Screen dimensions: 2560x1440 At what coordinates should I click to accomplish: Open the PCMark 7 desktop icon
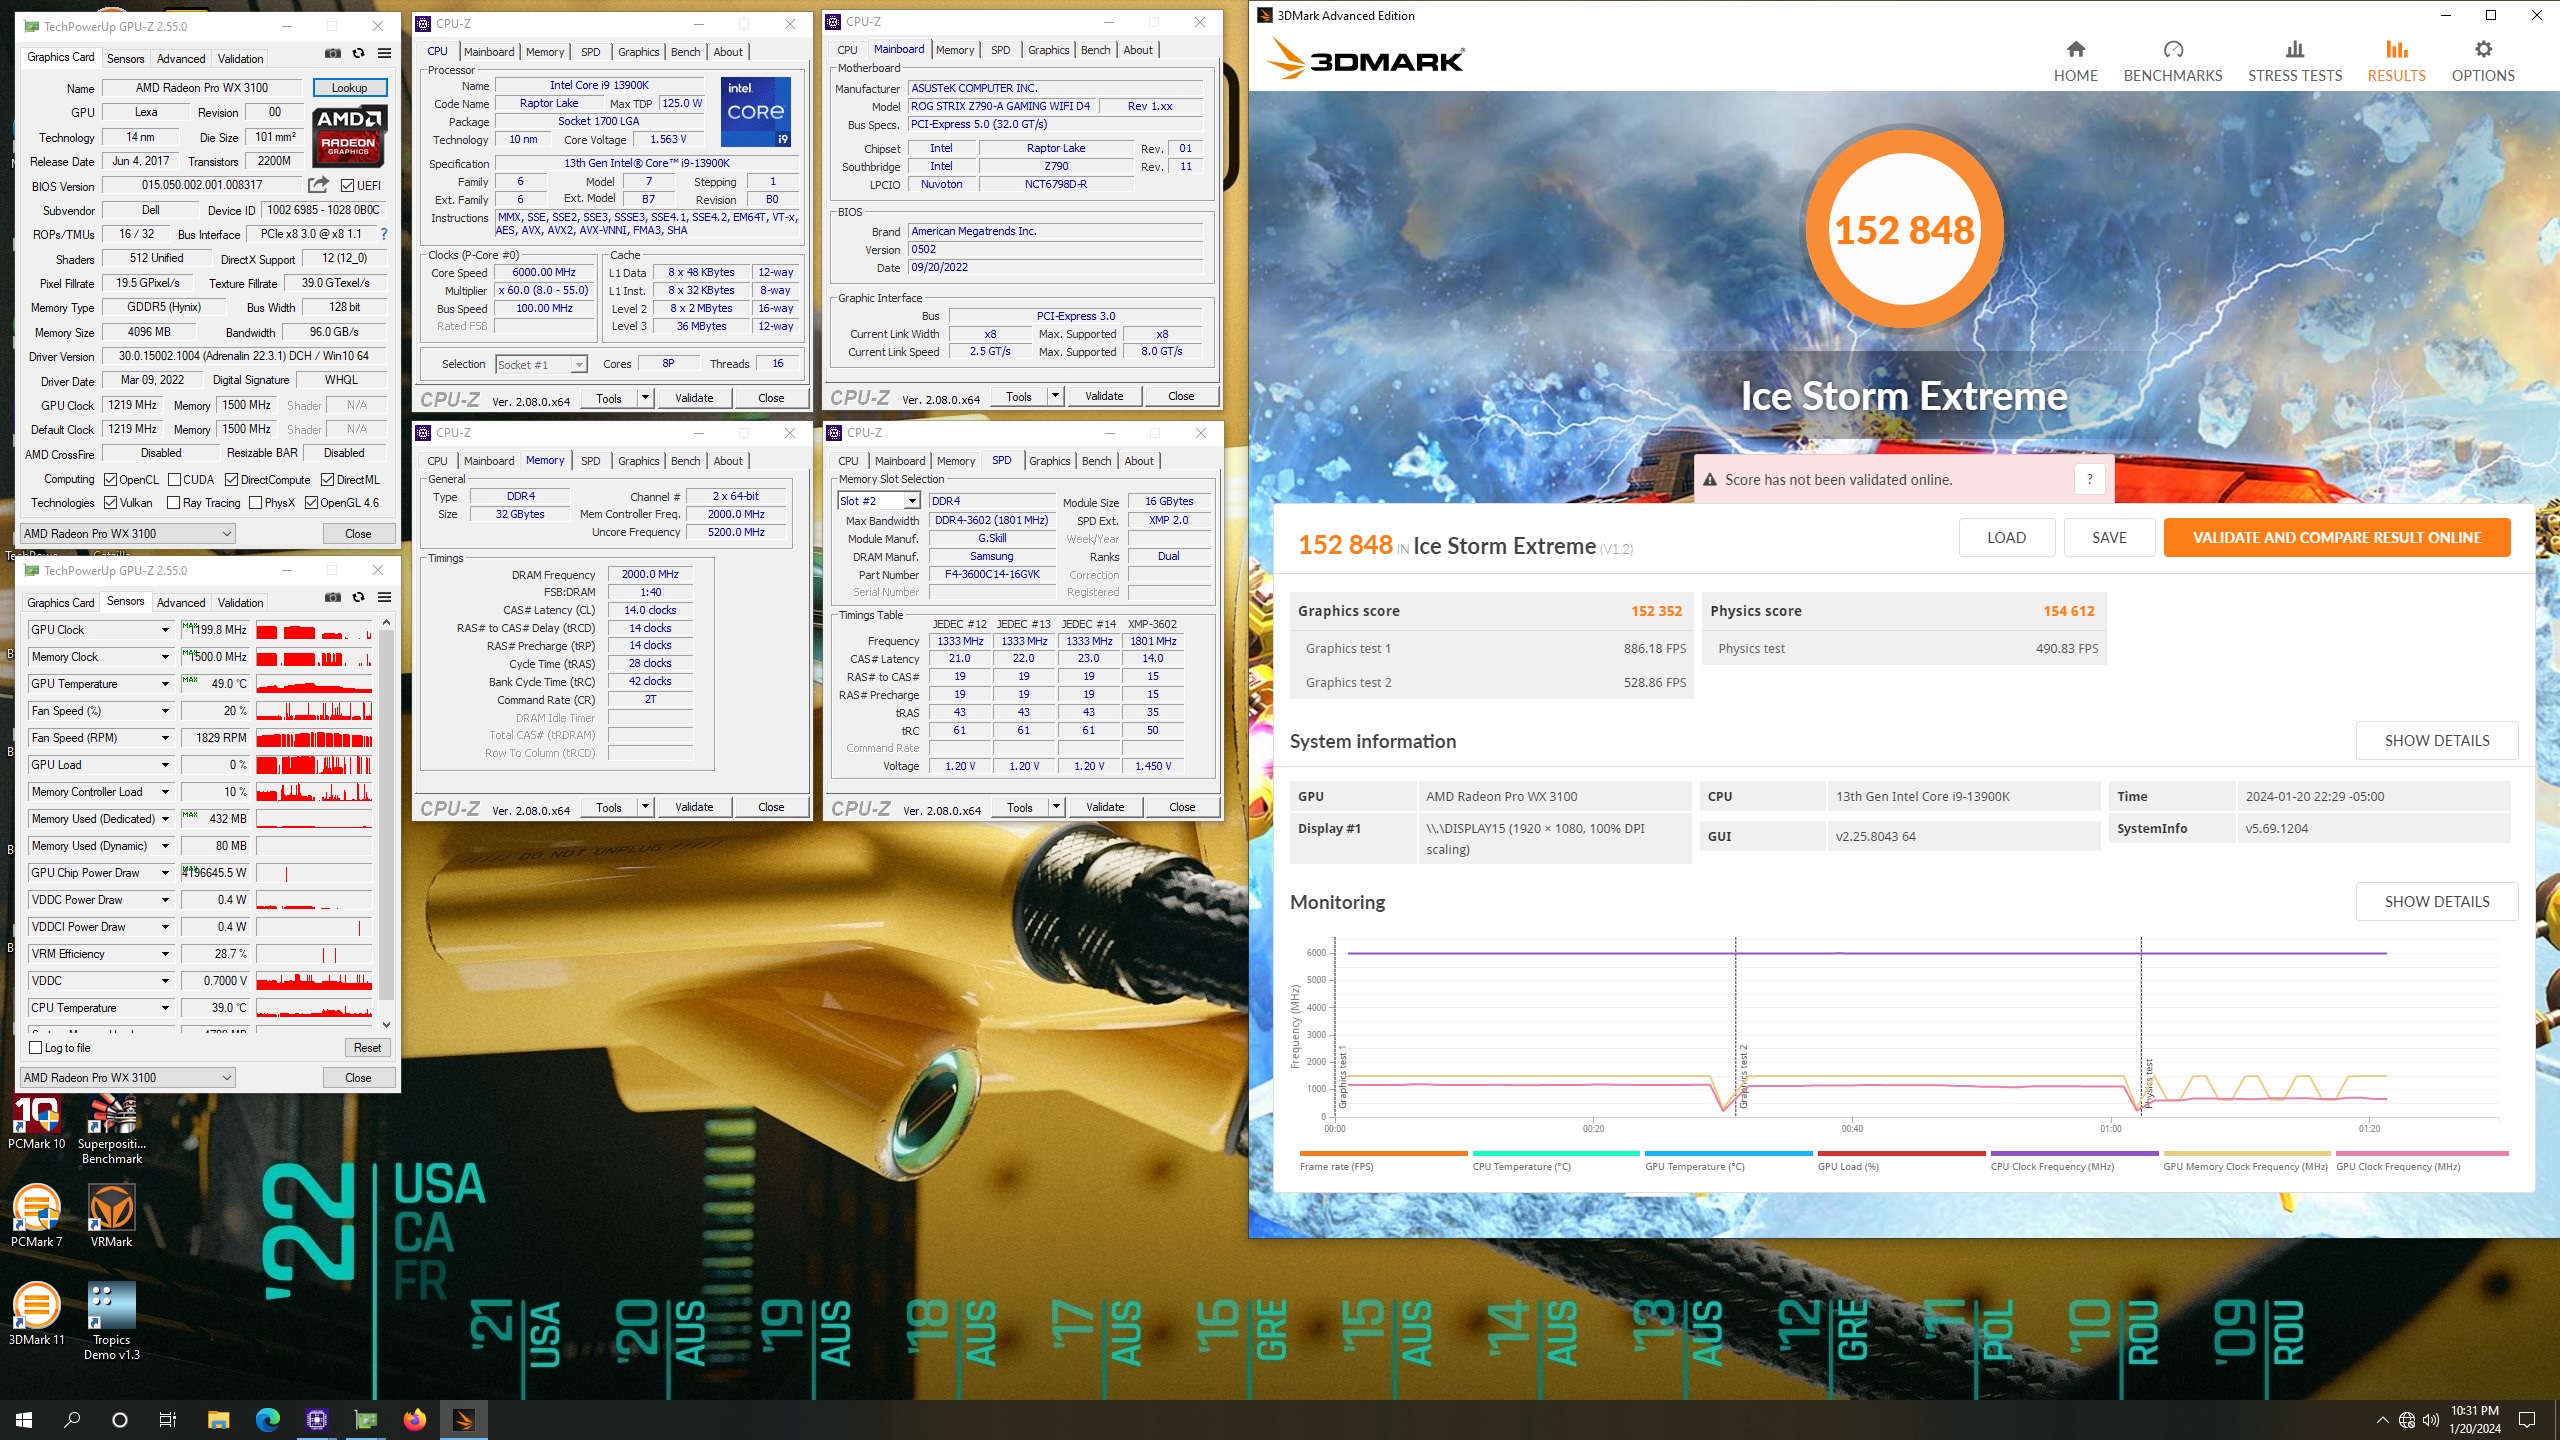36,1215
